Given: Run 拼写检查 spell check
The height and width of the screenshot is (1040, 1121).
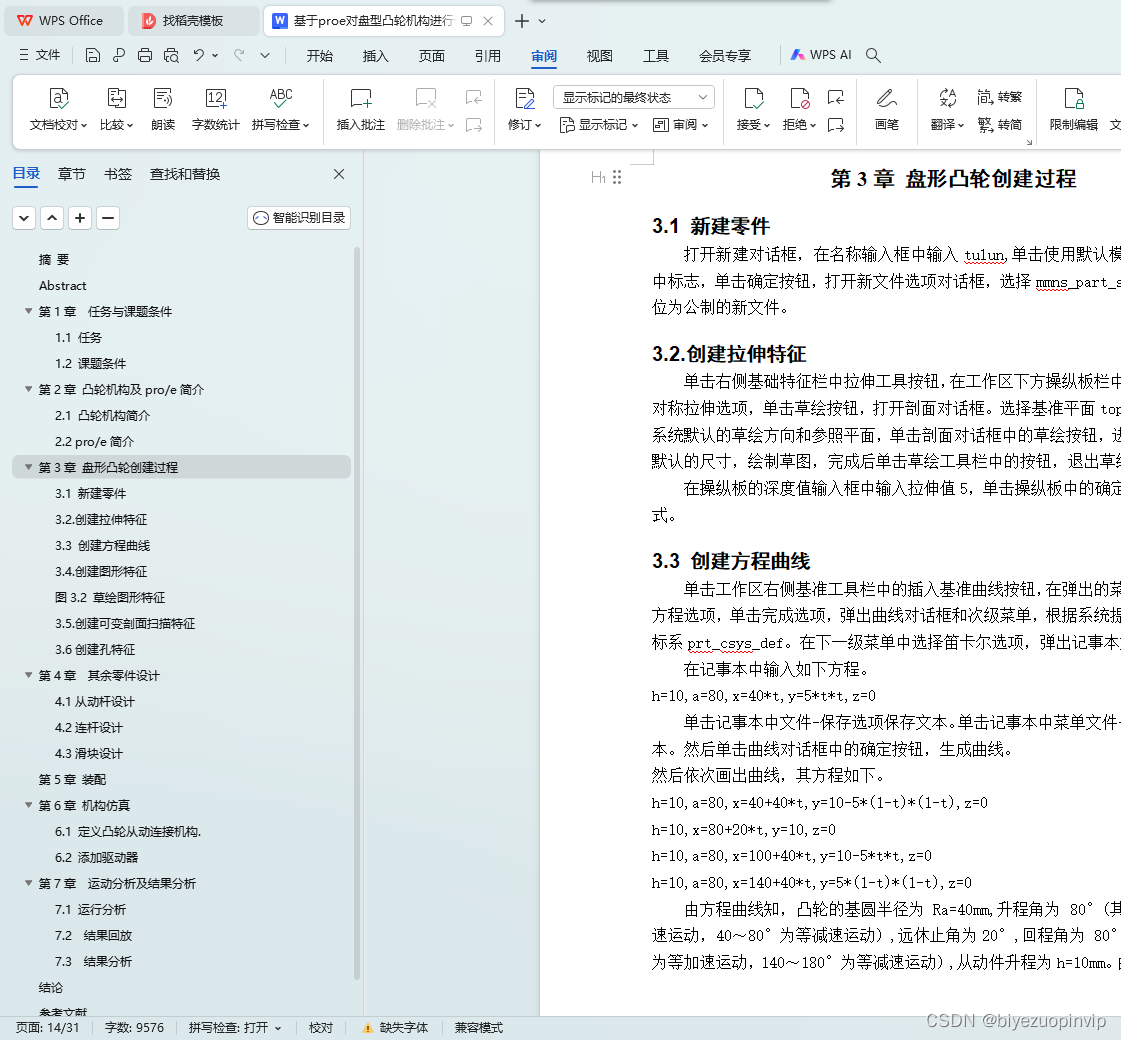Looking at the screenshot, I should (280, 109).
